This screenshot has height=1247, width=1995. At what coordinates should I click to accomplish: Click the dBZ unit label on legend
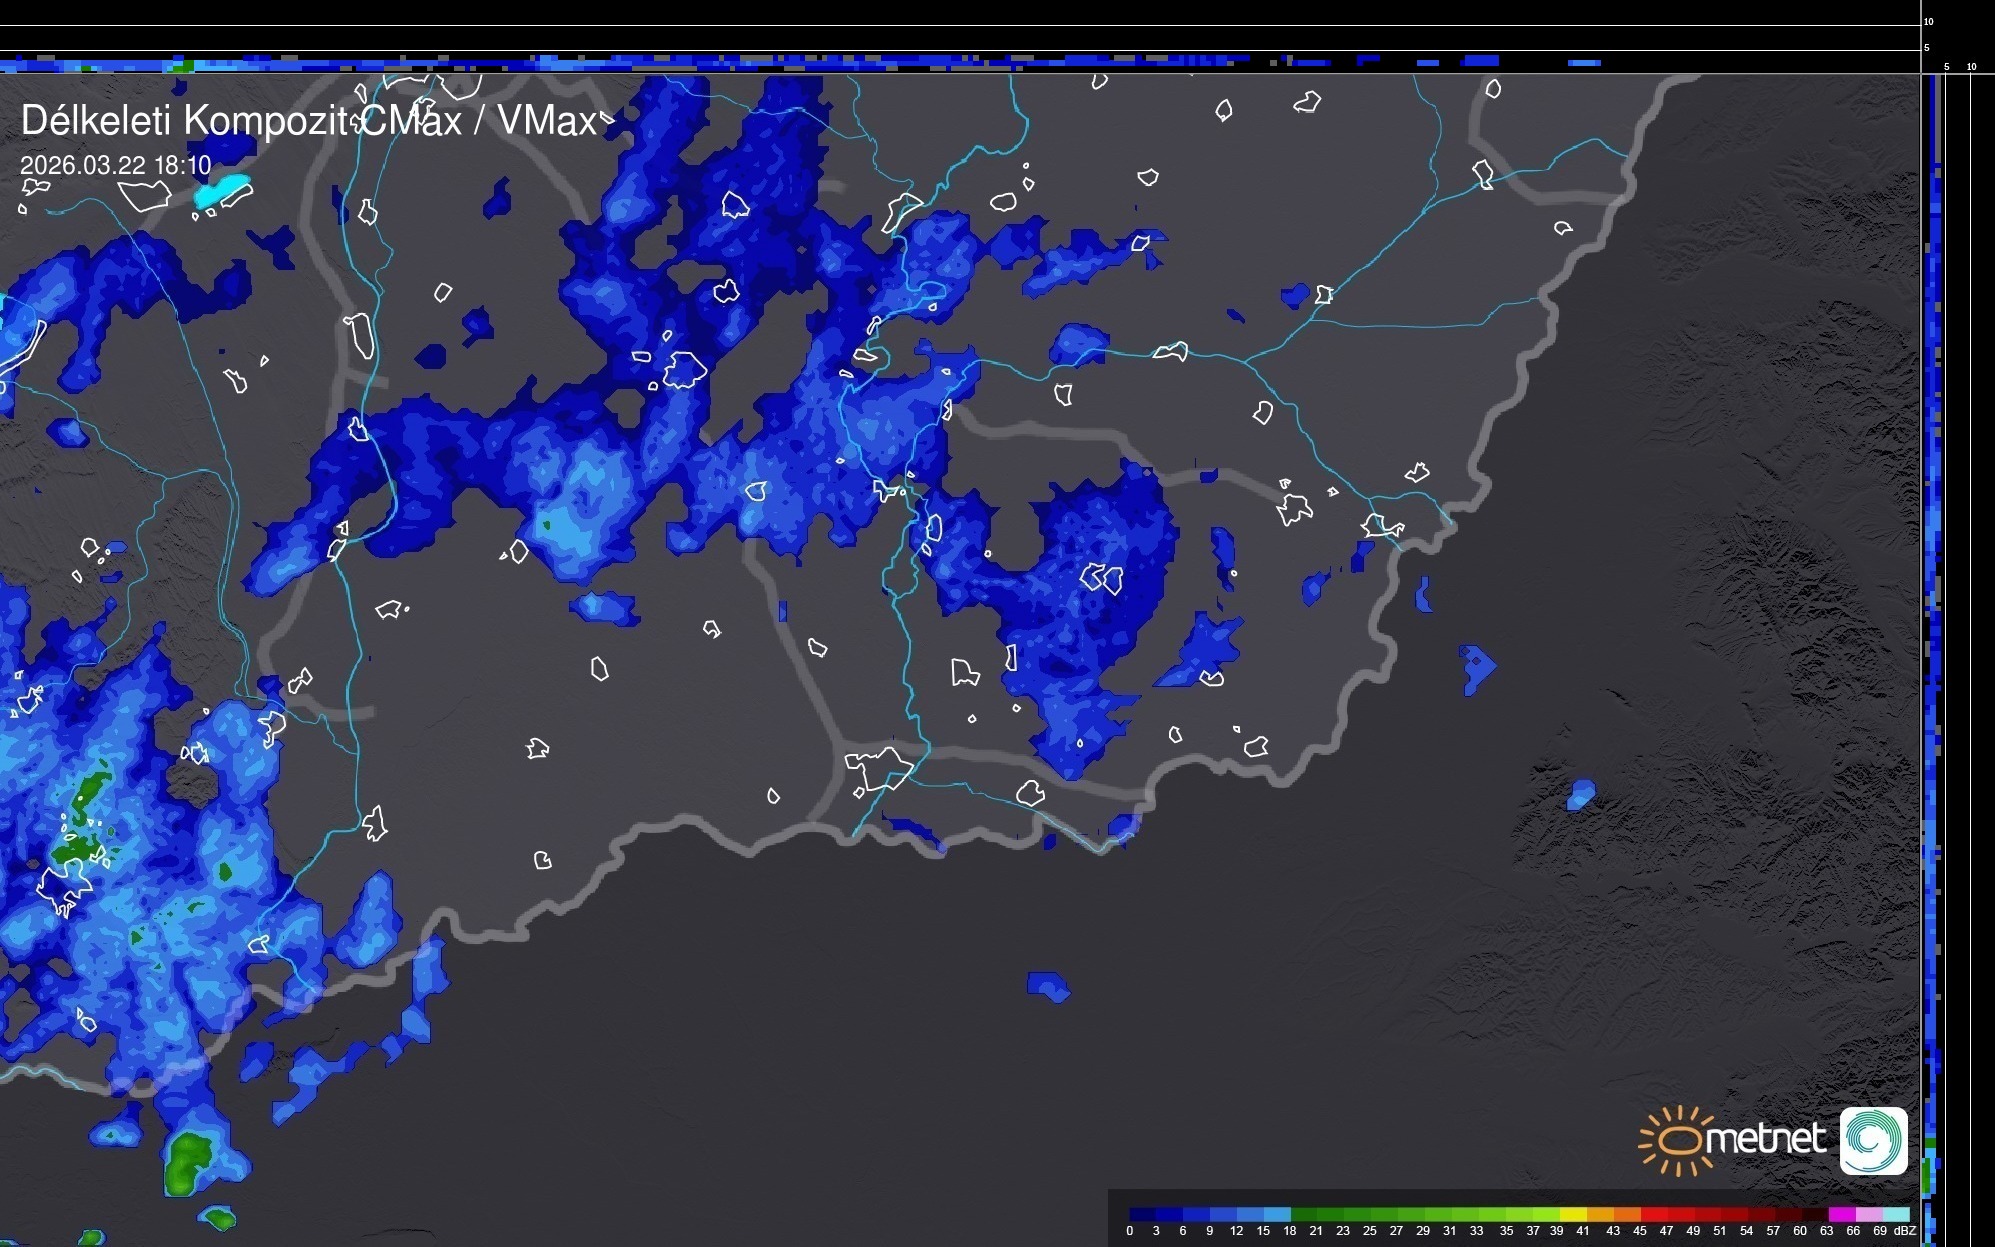pyautogui.click(x=1905, y=1231)
